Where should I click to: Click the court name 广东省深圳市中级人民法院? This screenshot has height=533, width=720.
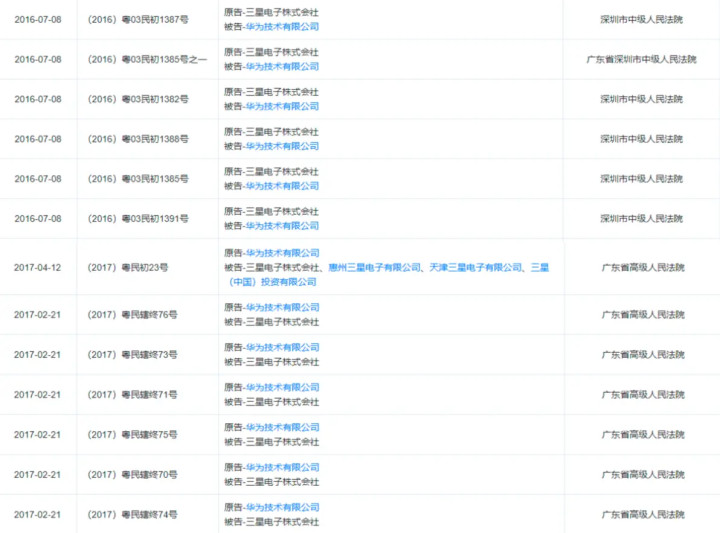point(641,59)
